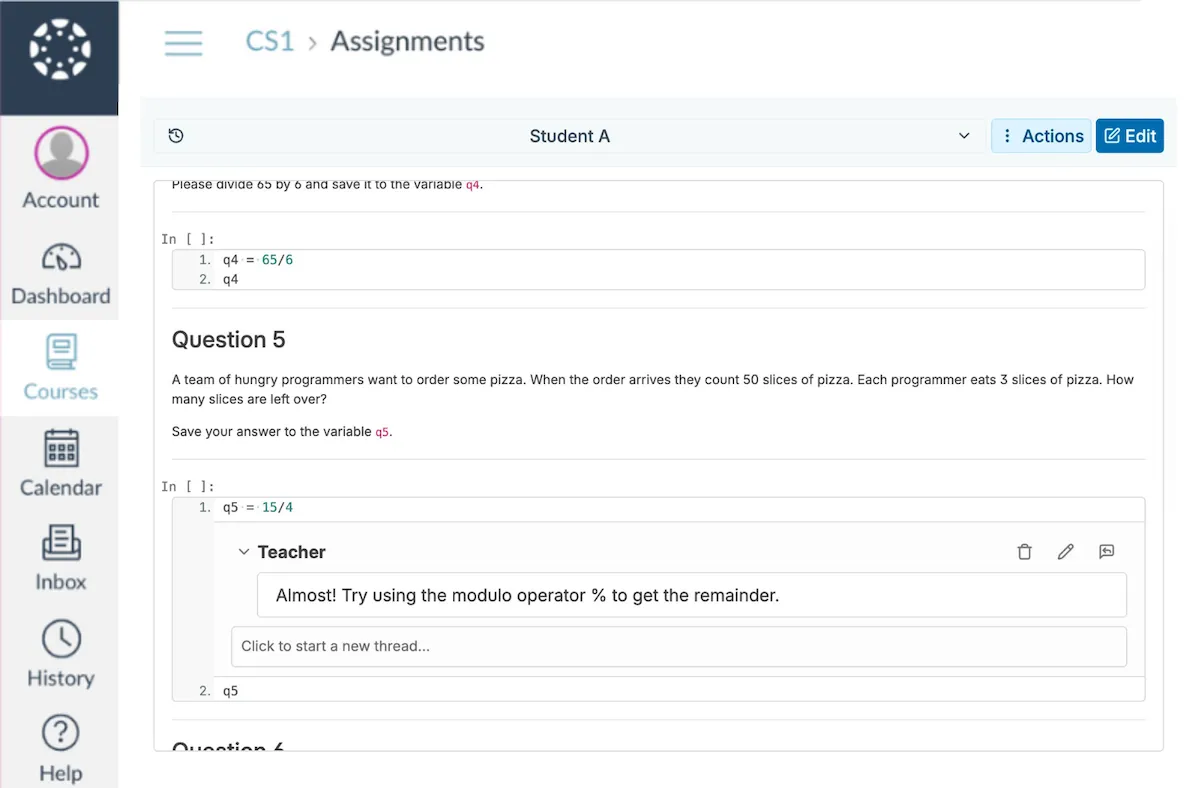Get Help using the question mark icon
Image resolution: width=1200 pixels, height=788 pixels.
(x=60, y=747)
